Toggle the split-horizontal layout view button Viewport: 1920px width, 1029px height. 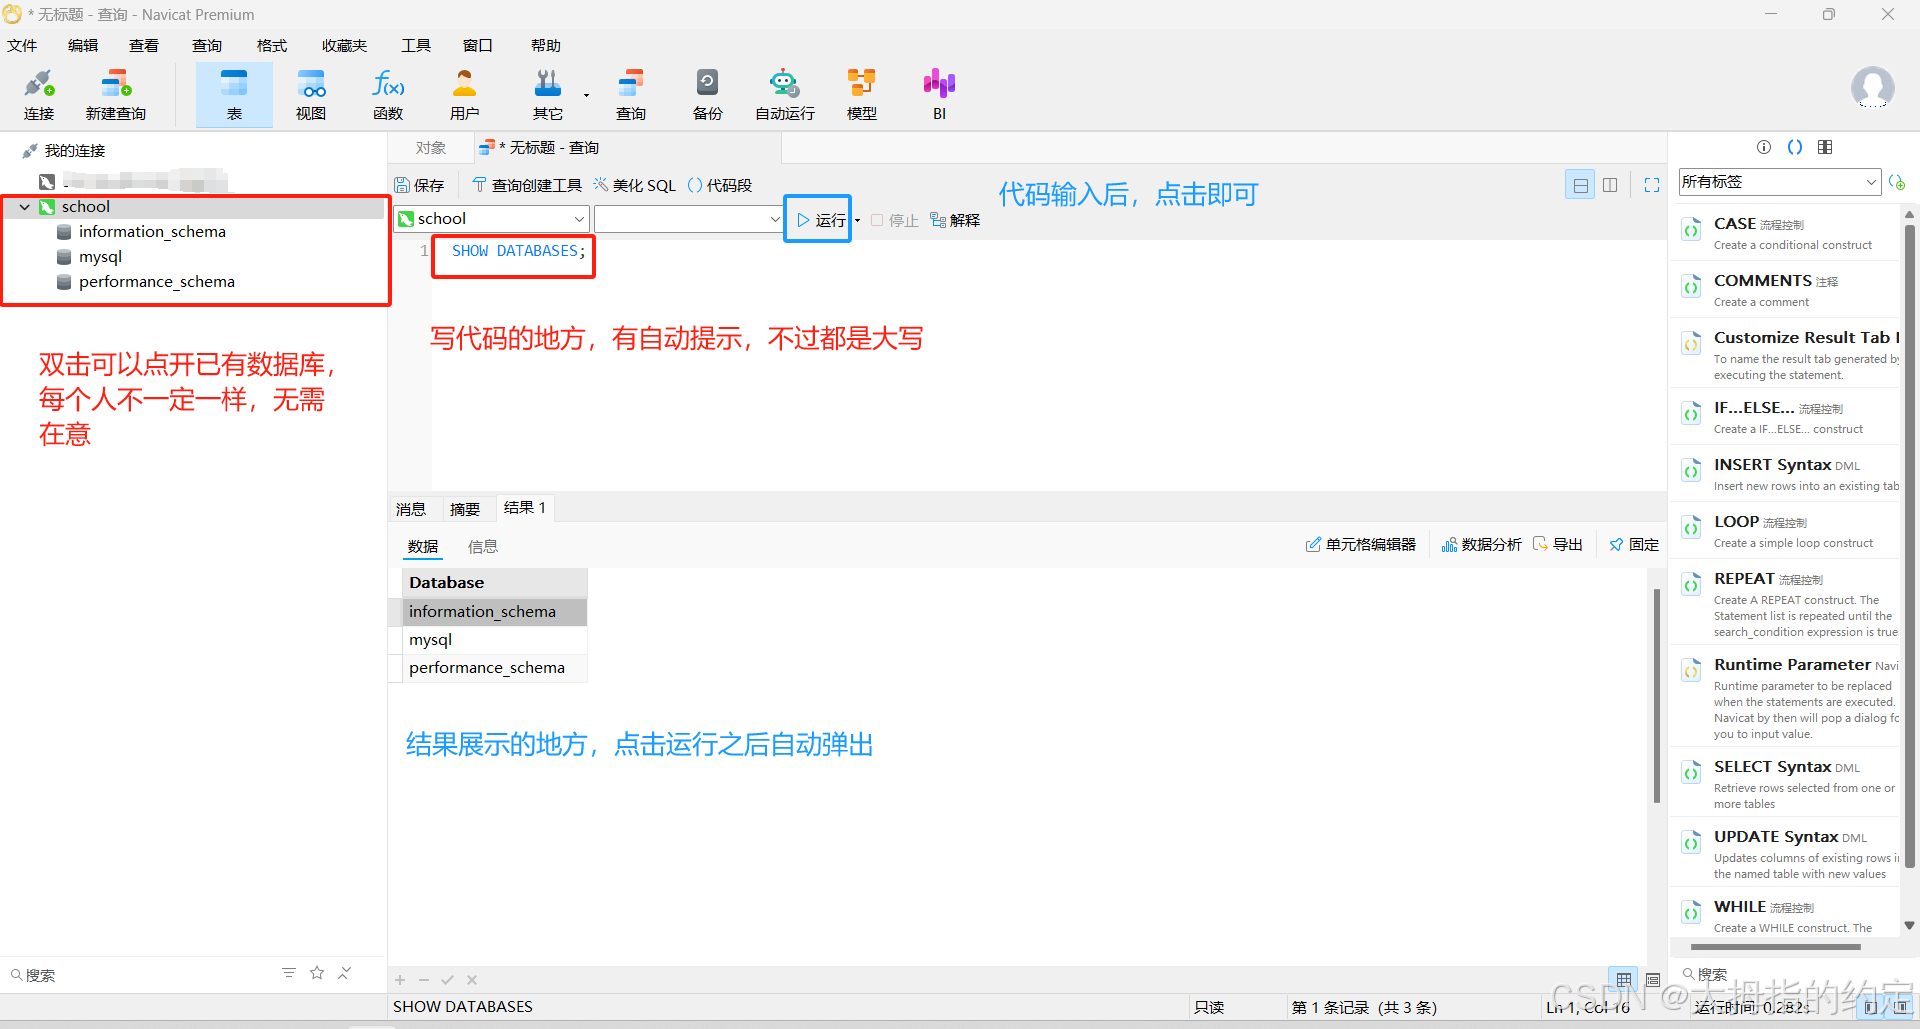pyautogui.click(x=1580, y=185)
